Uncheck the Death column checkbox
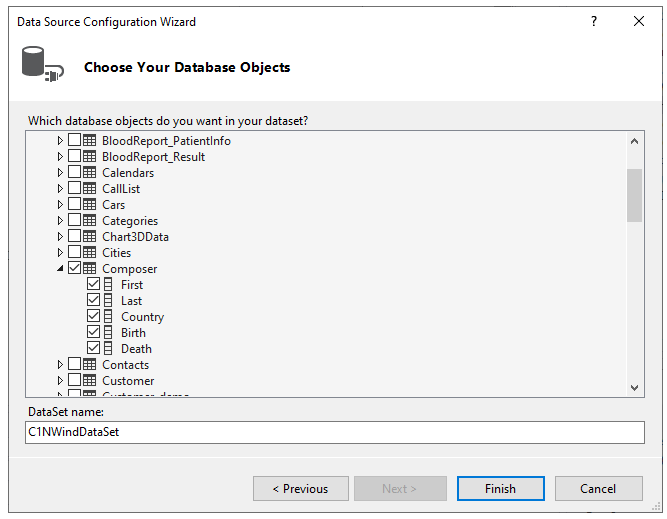 (x=94, y=349)
